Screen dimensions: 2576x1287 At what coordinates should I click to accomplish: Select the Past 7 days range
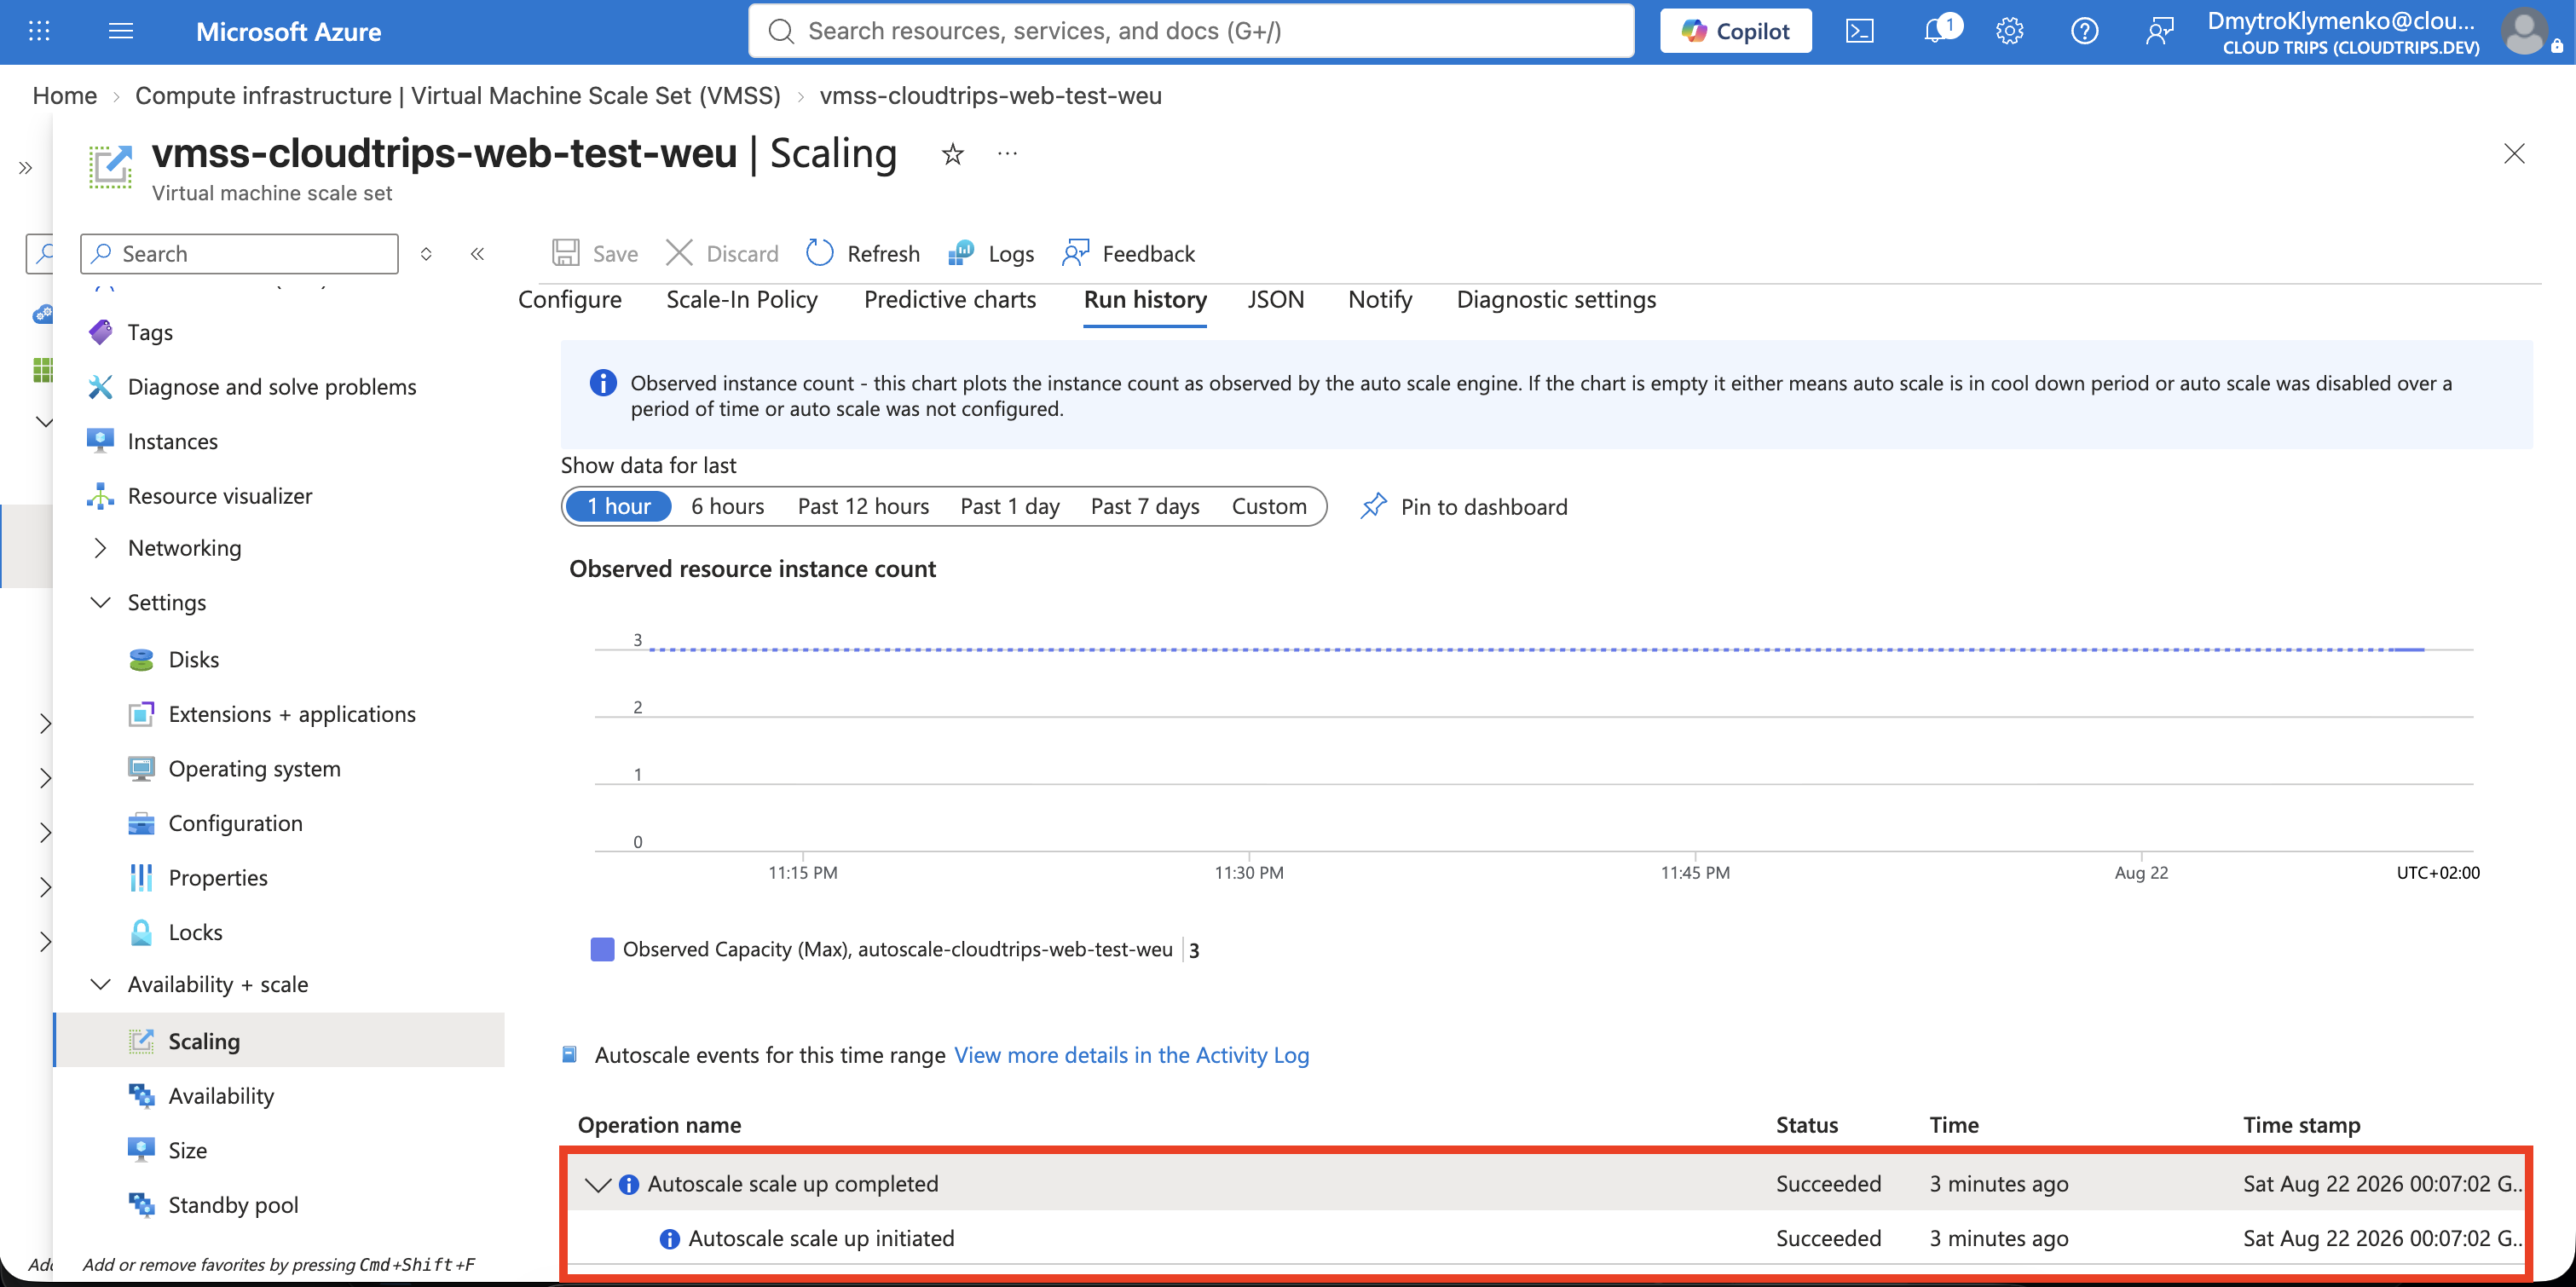tap(1145, 507)
